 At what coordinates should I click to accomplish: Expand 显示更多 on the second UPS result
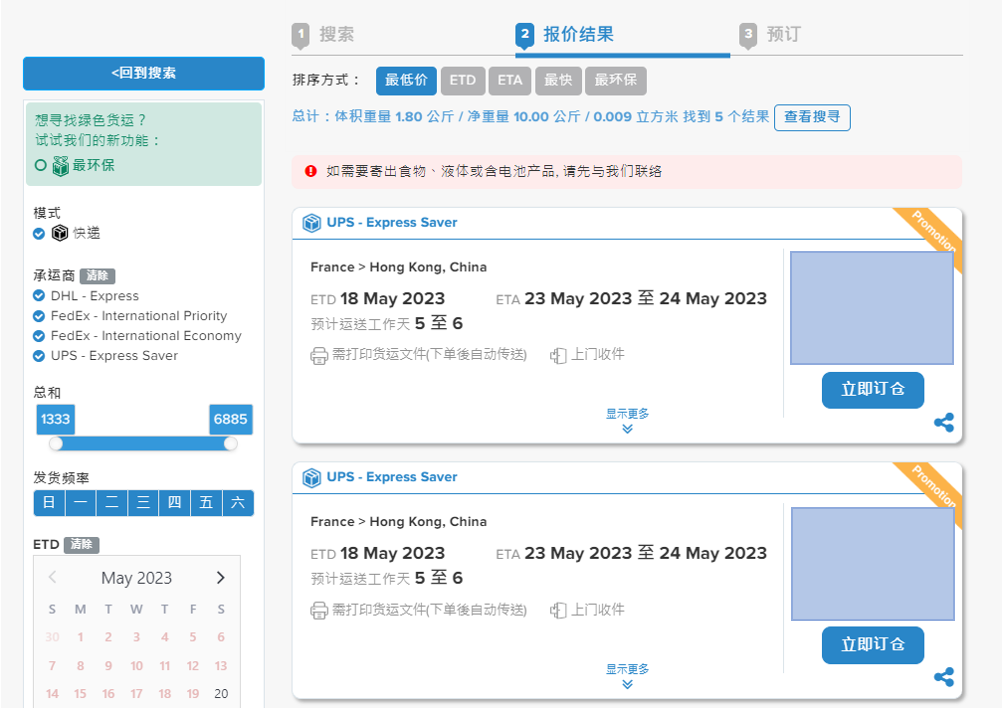coord(628,676)
